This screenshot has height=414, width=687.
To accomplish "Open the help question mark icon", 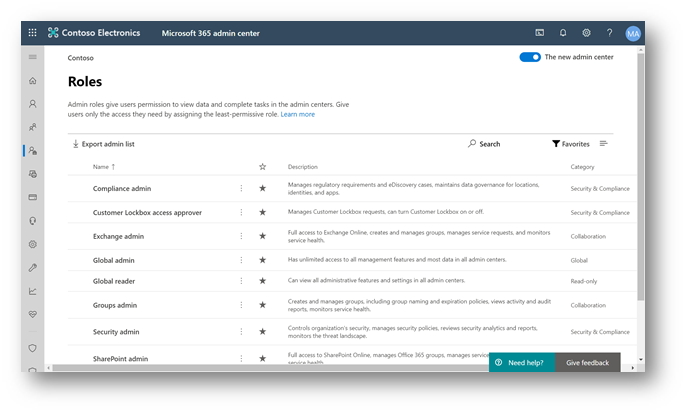I will coord(609,32).
